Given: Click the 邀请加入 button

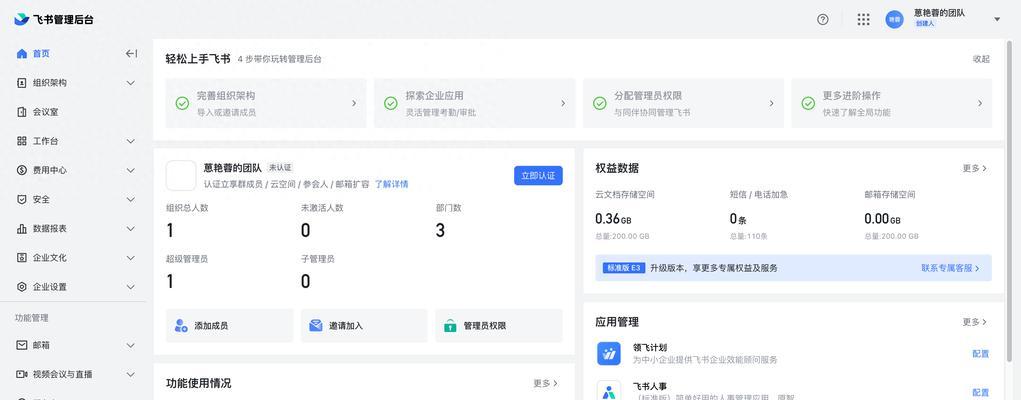Looking at the screenshot, I should click(x=364, y=326).
